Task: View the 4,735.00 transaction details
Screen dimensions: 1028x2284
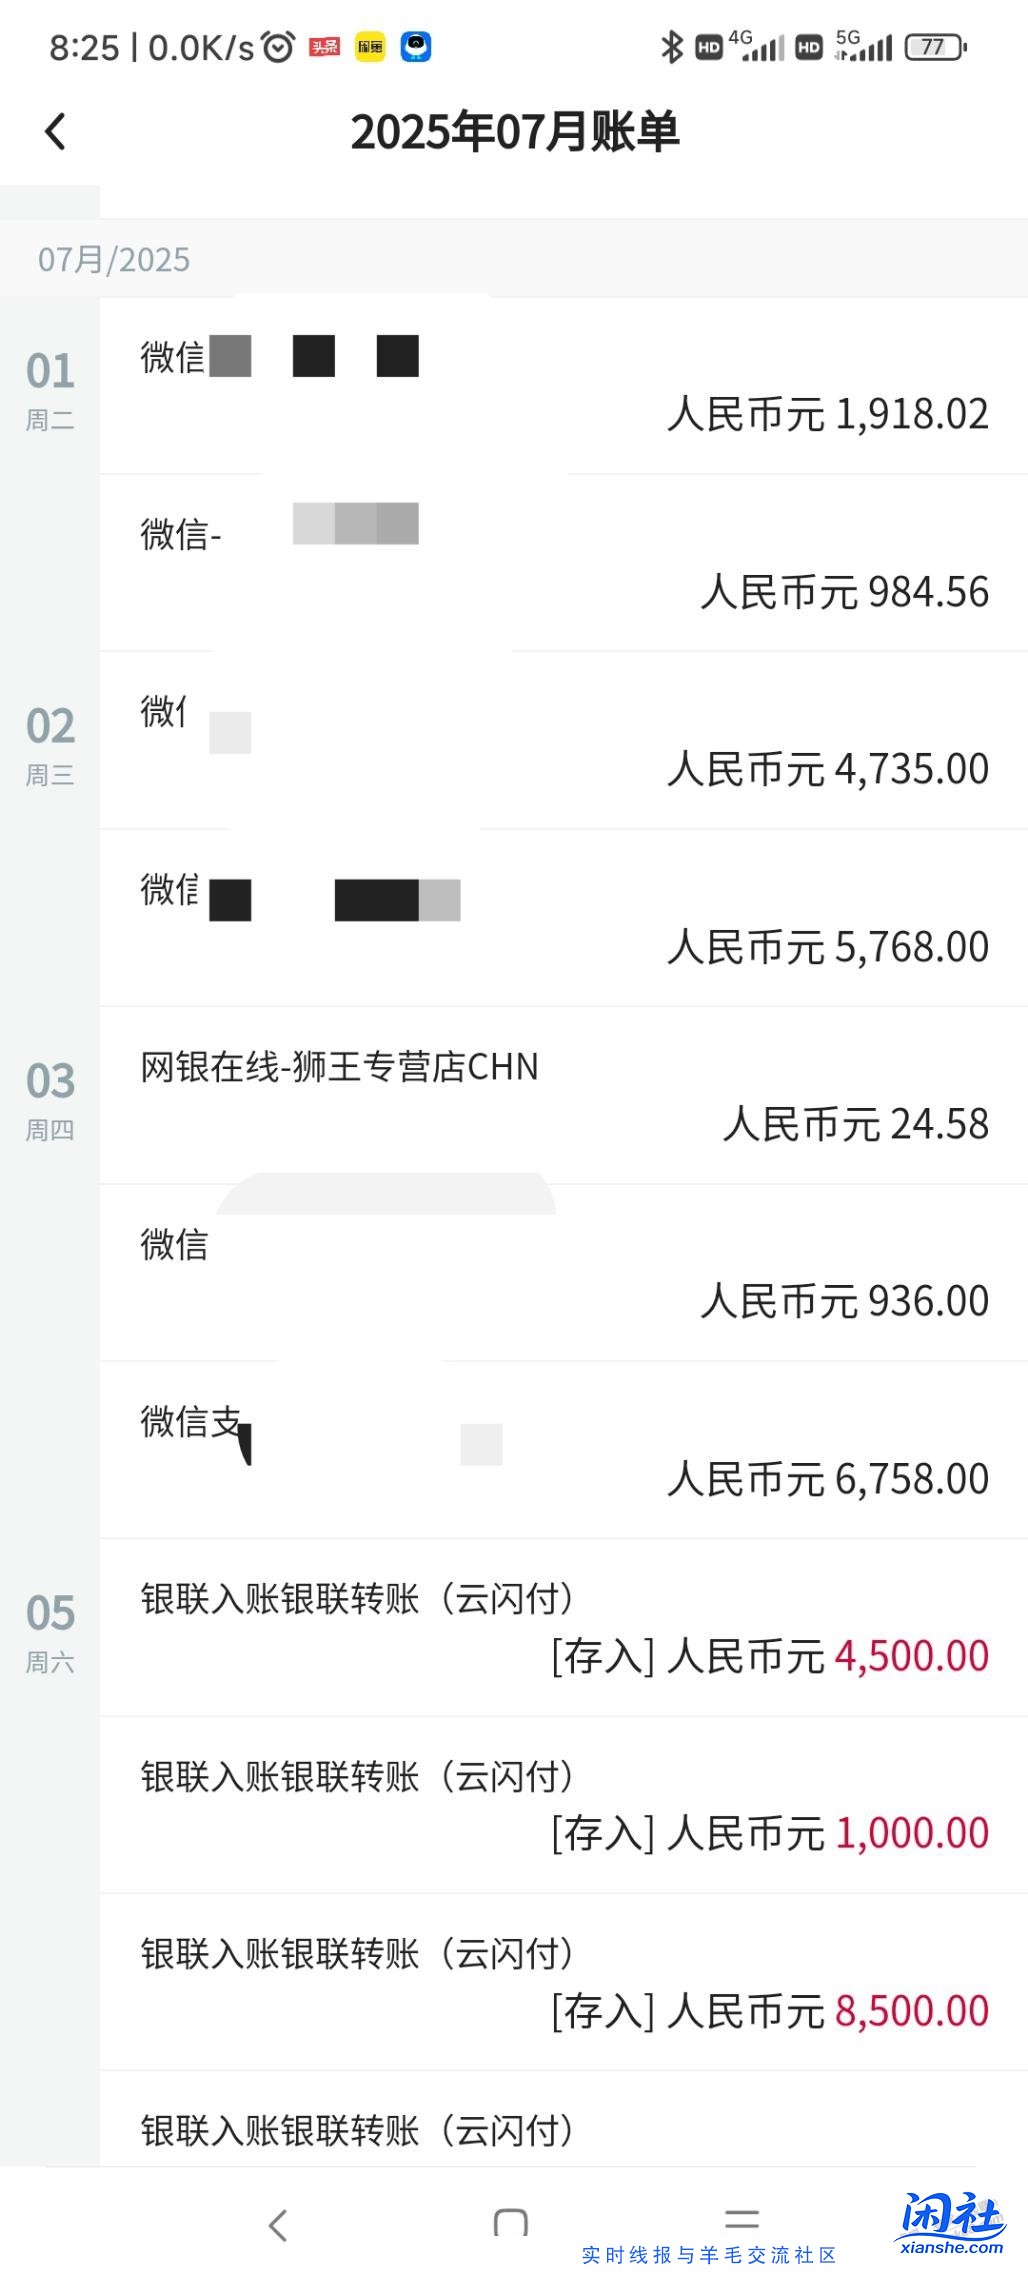Action: click(563, 741)
